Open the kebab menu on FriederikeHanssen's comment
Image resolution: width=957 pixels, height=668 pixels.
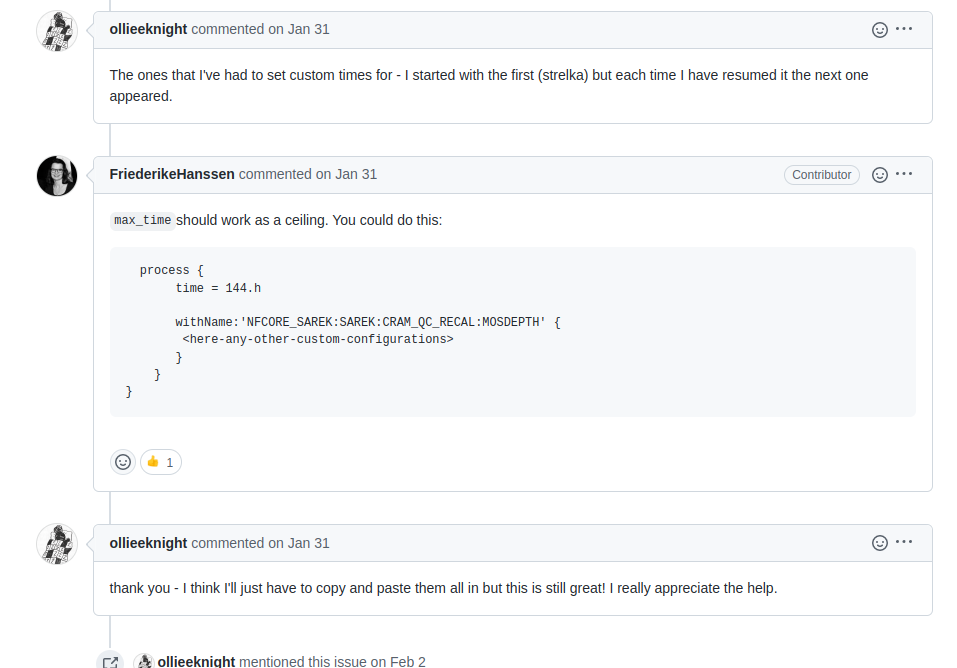[x=904, y=174]
